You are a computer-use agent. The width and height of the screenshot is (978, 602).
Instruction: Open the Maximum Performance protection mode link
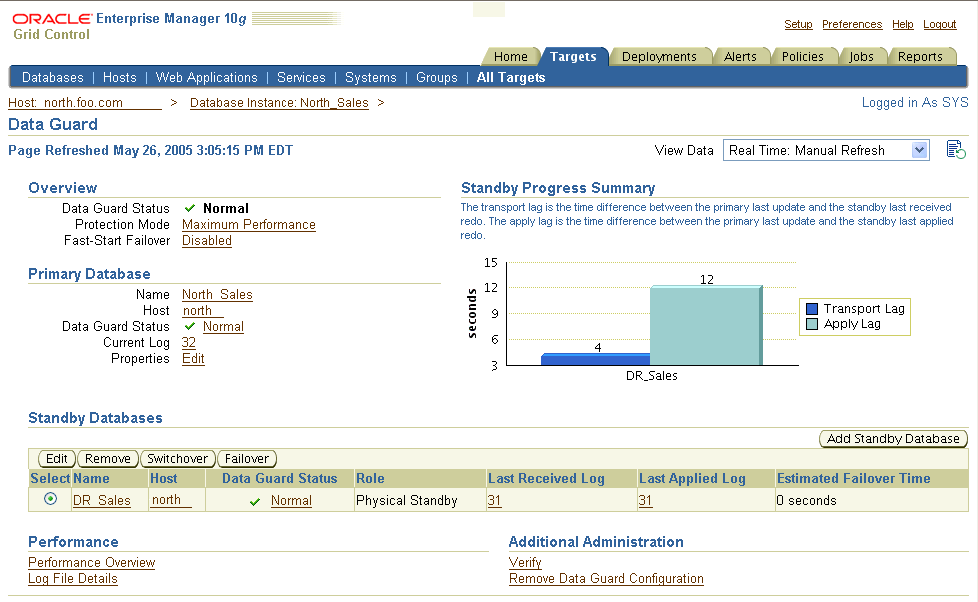249,225
